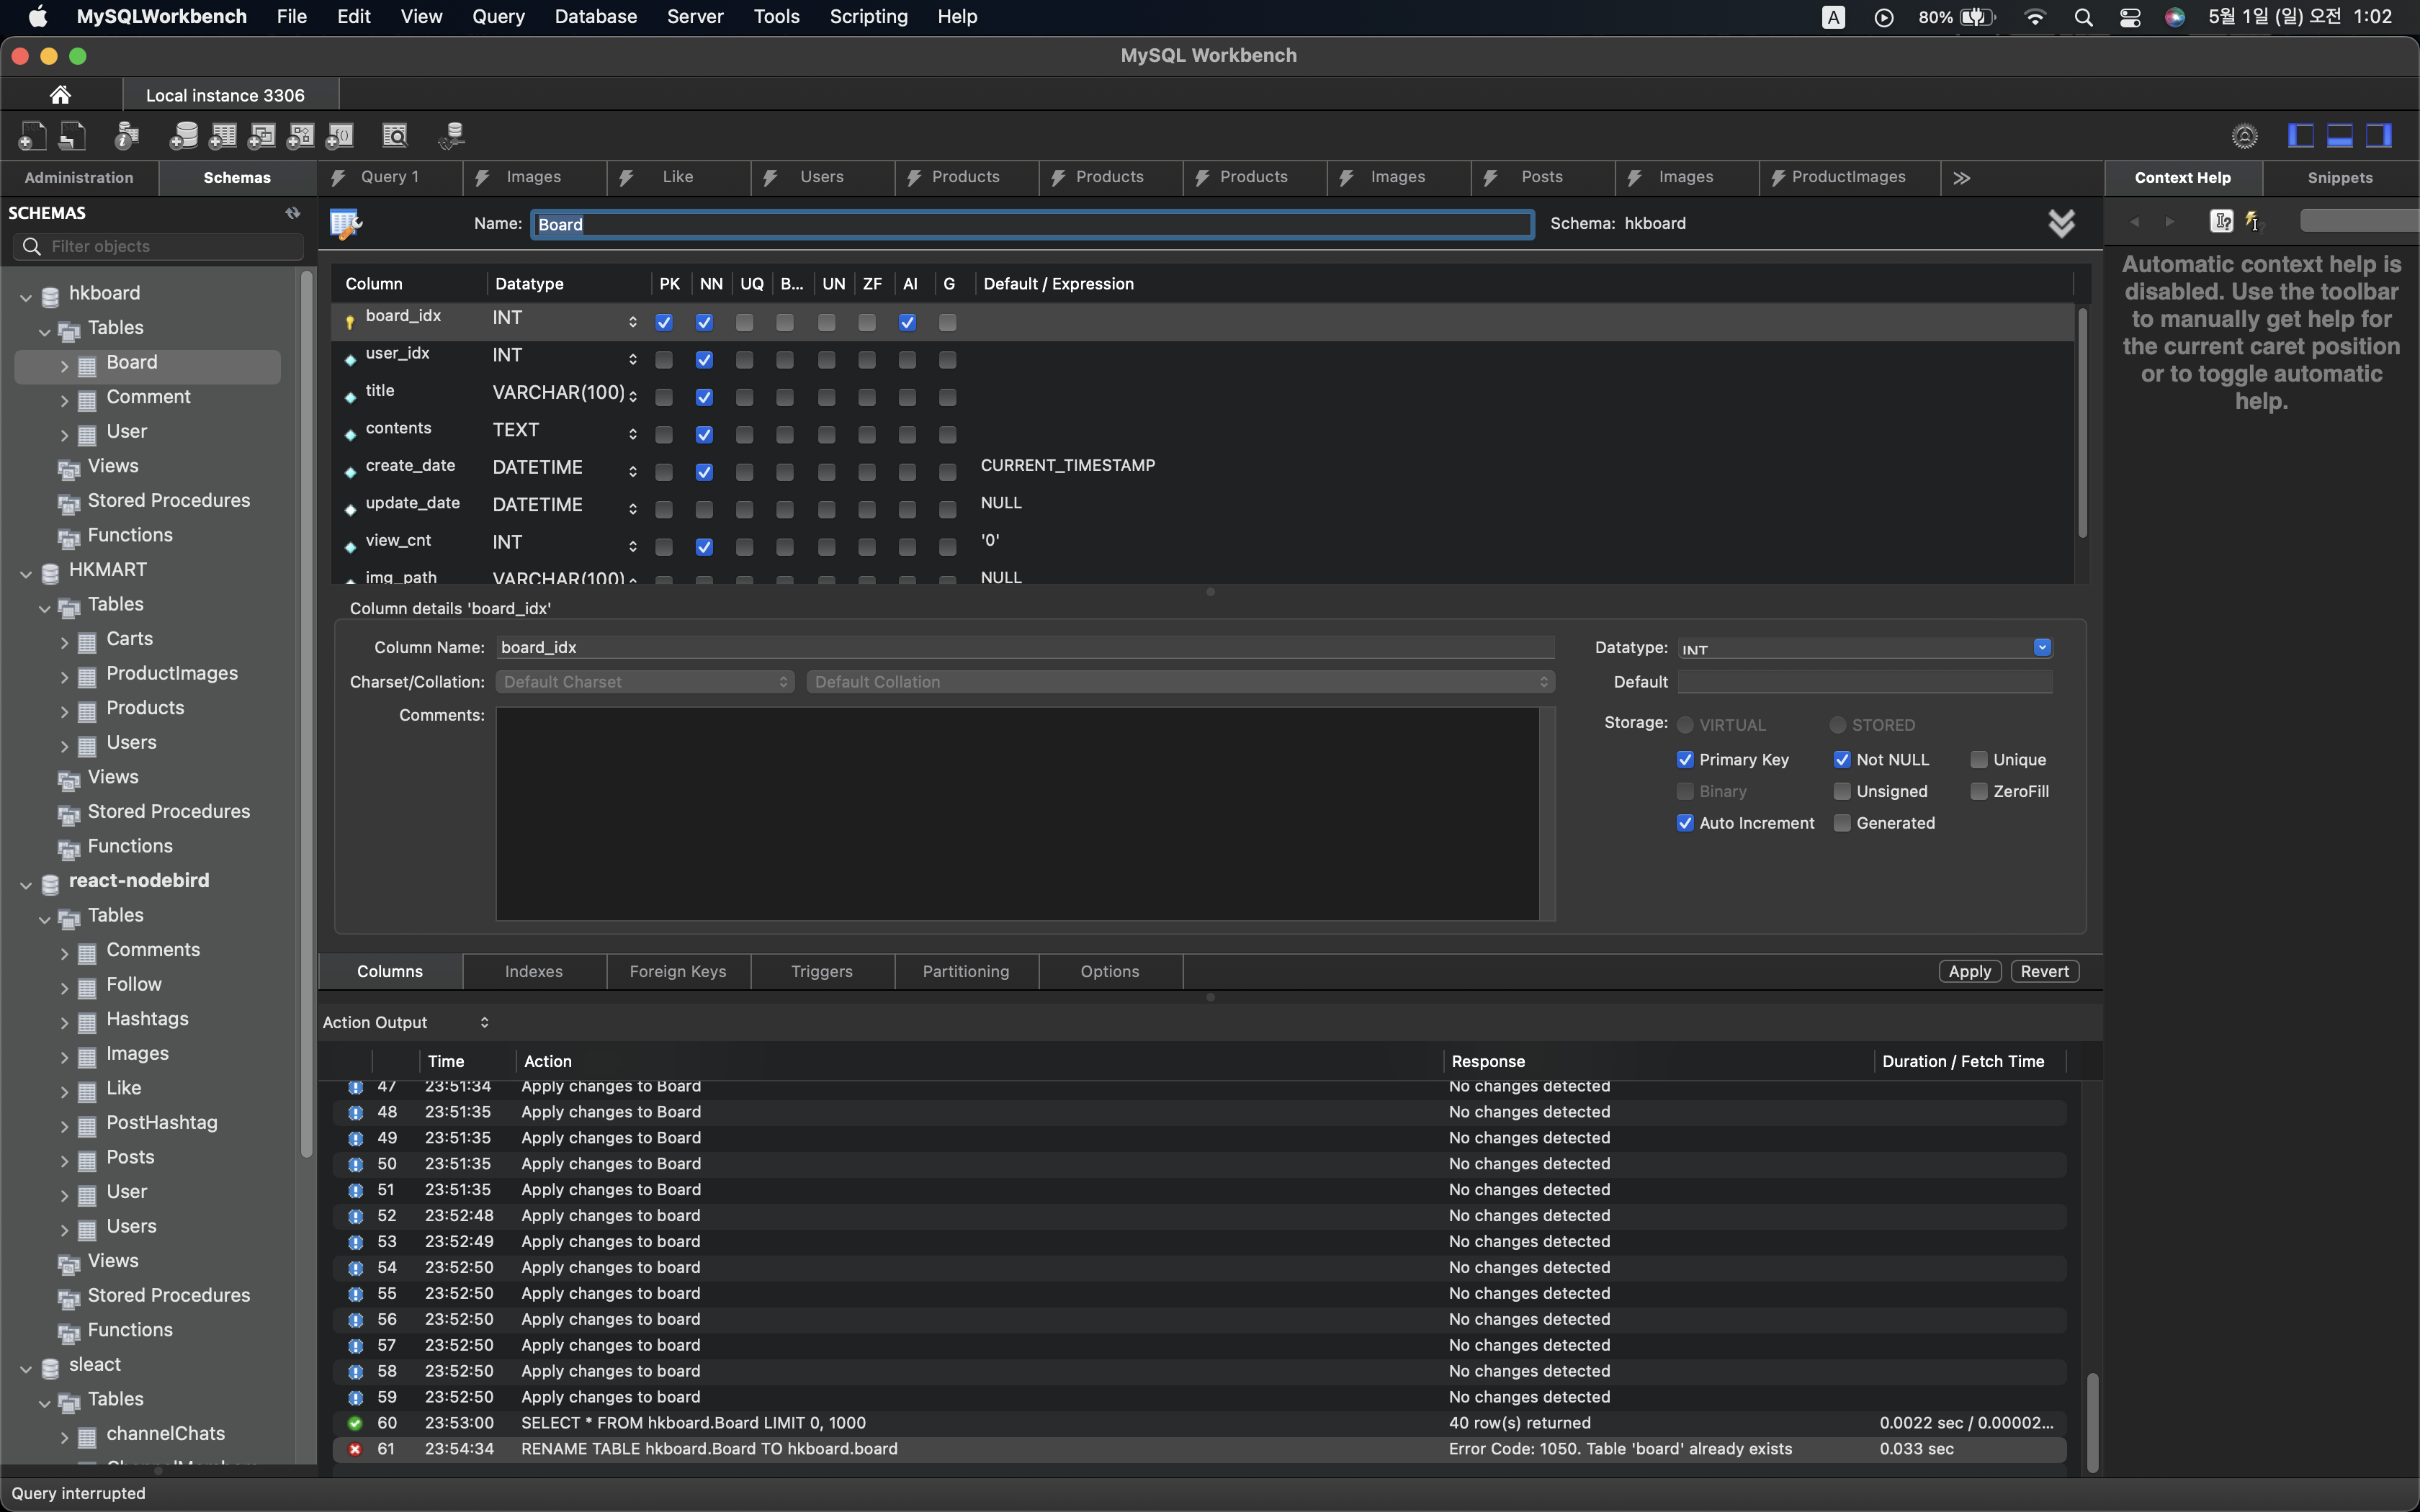Enable the Unique checkbox in column details
2420x1512 pixels.
pyautogui.click(x=1978, y=760)
